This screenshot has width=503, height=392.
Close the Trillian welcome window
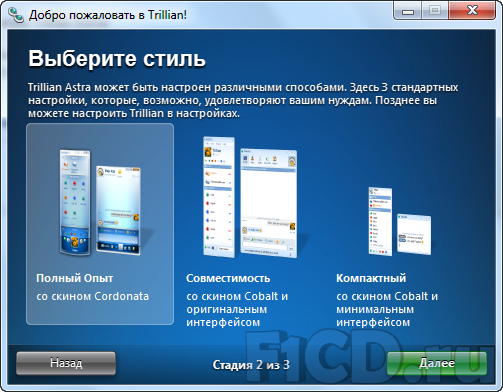(472, 11)
